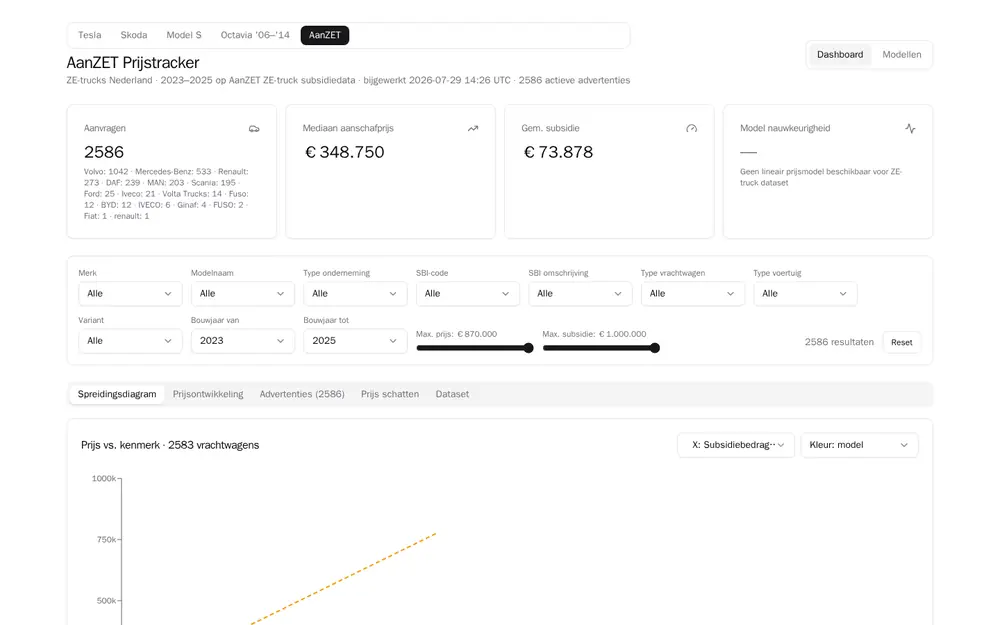Open the Bouwjaar tot dropdown

355,341
